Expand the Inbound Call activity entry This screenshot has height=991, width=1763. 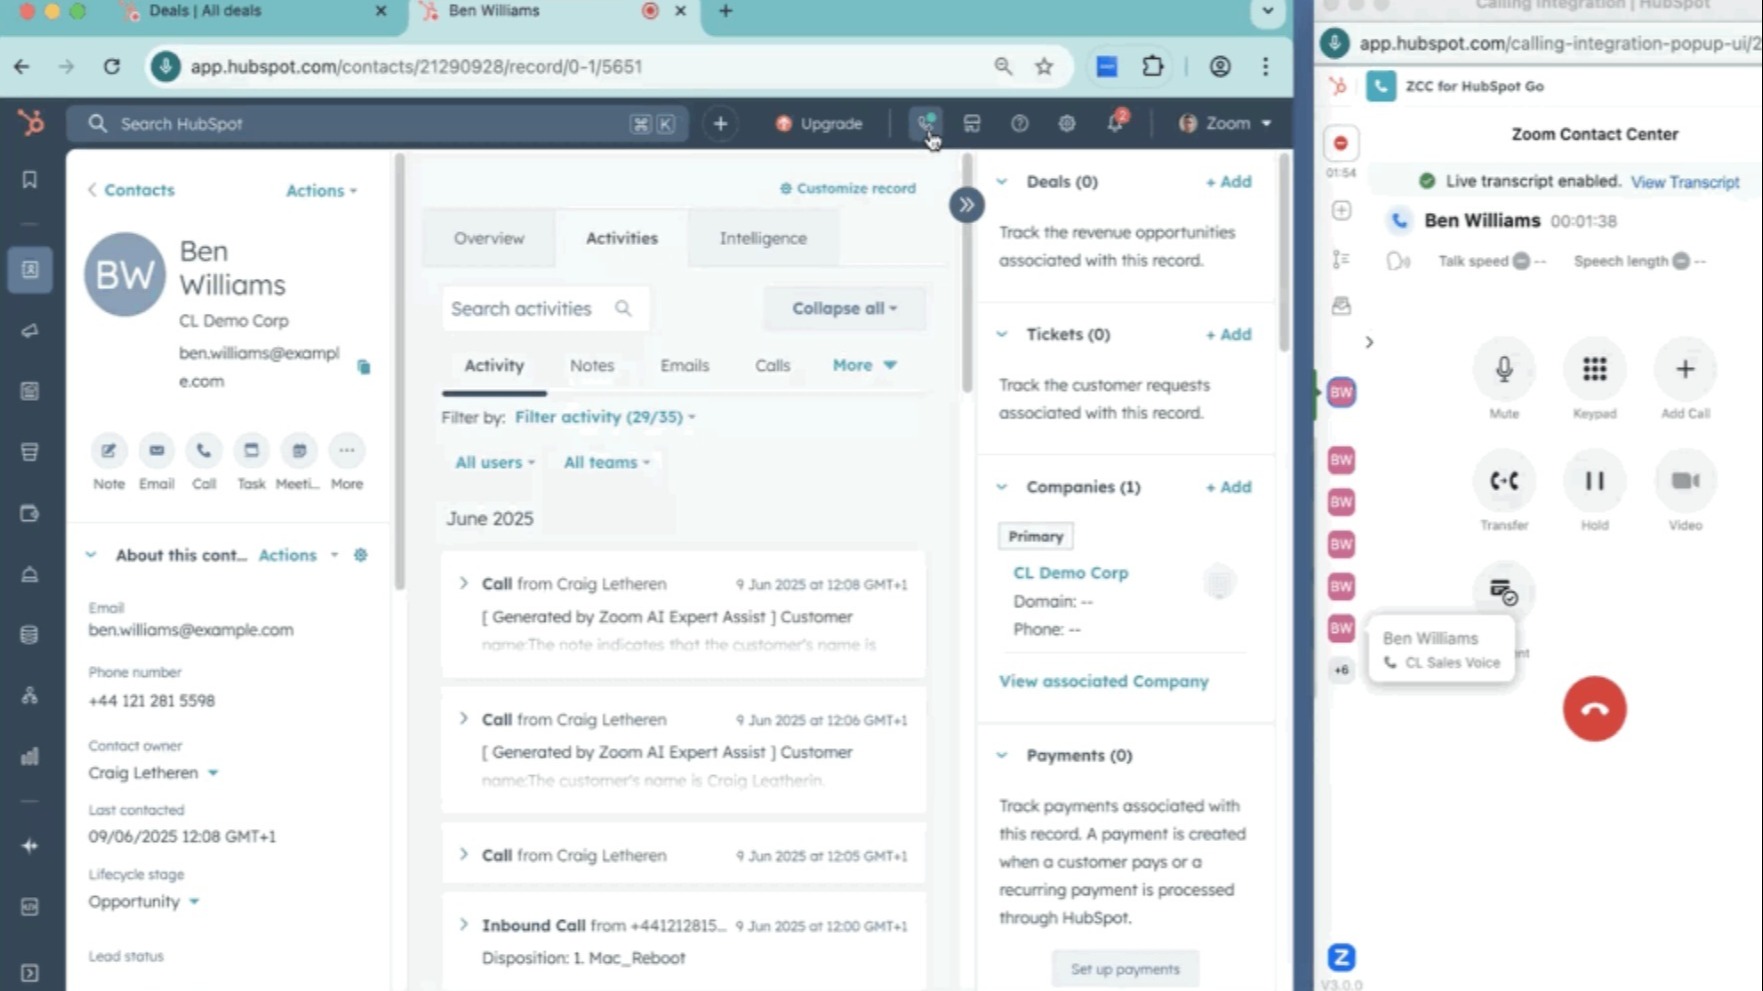(x=463, y=924)
